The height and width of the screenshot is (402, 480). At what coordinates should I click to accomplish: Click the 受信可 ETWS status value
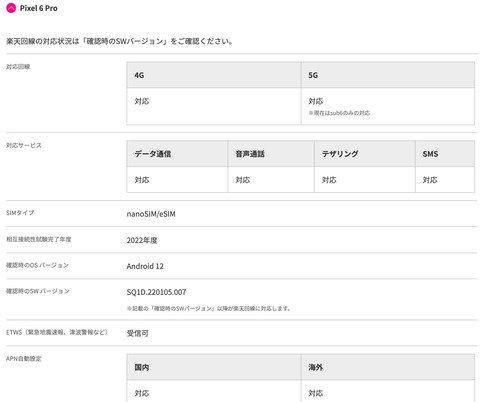[138, 333]
